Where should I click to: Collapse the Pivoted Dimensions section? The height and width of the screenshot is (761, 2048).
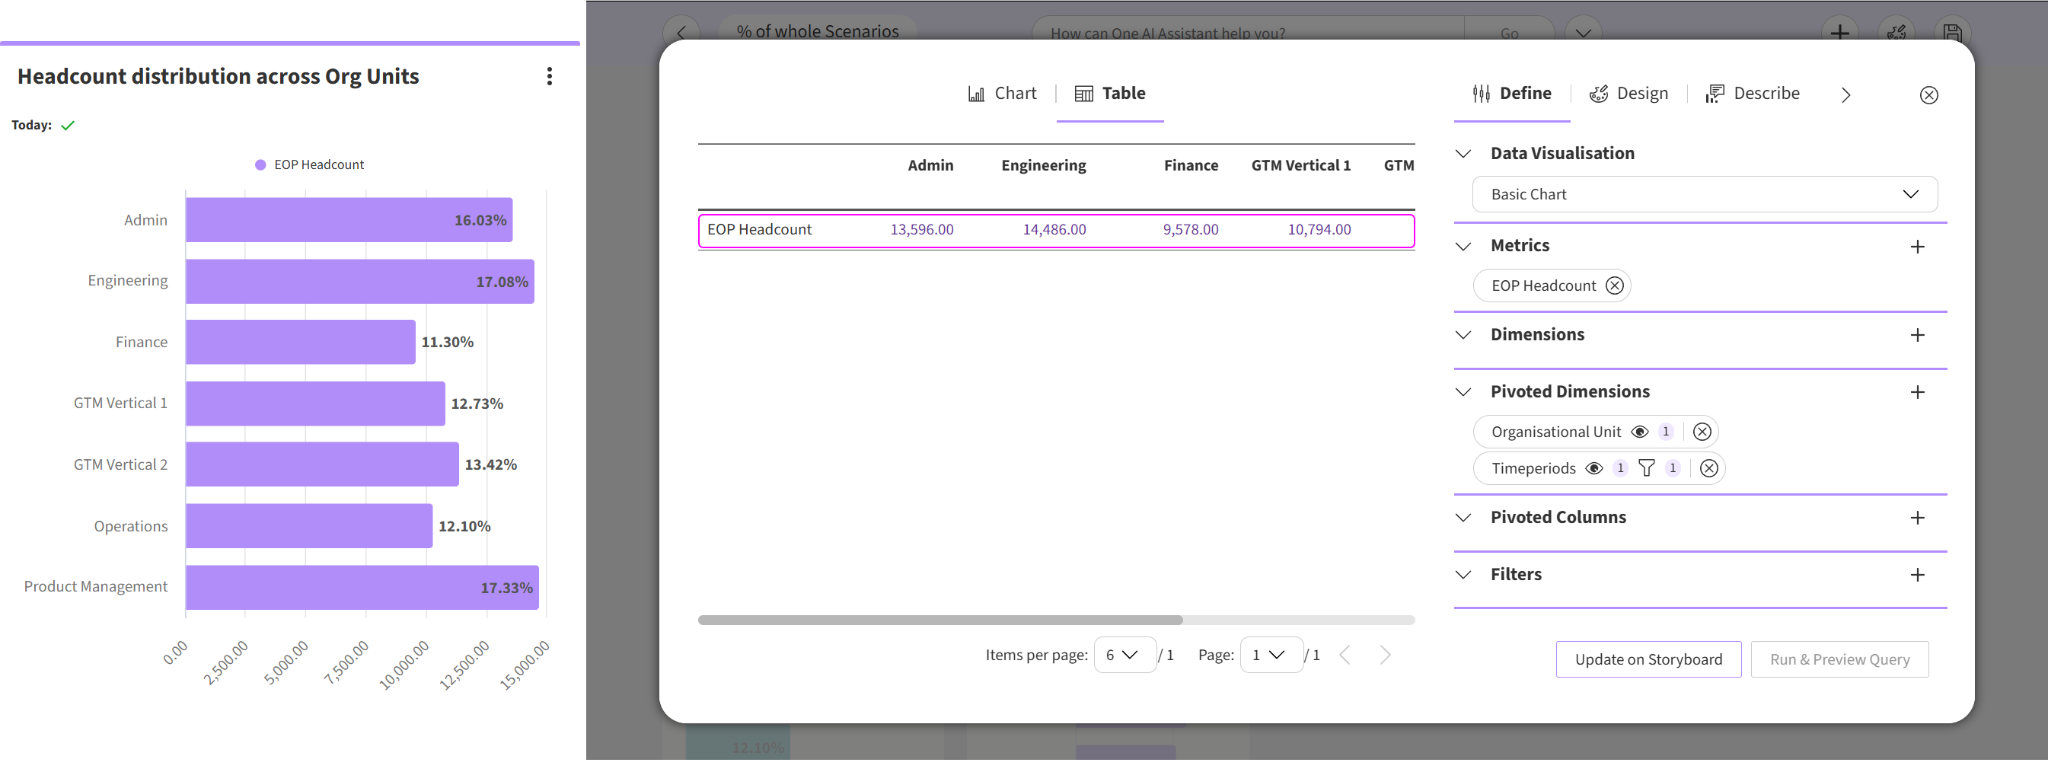(1463, 392)
